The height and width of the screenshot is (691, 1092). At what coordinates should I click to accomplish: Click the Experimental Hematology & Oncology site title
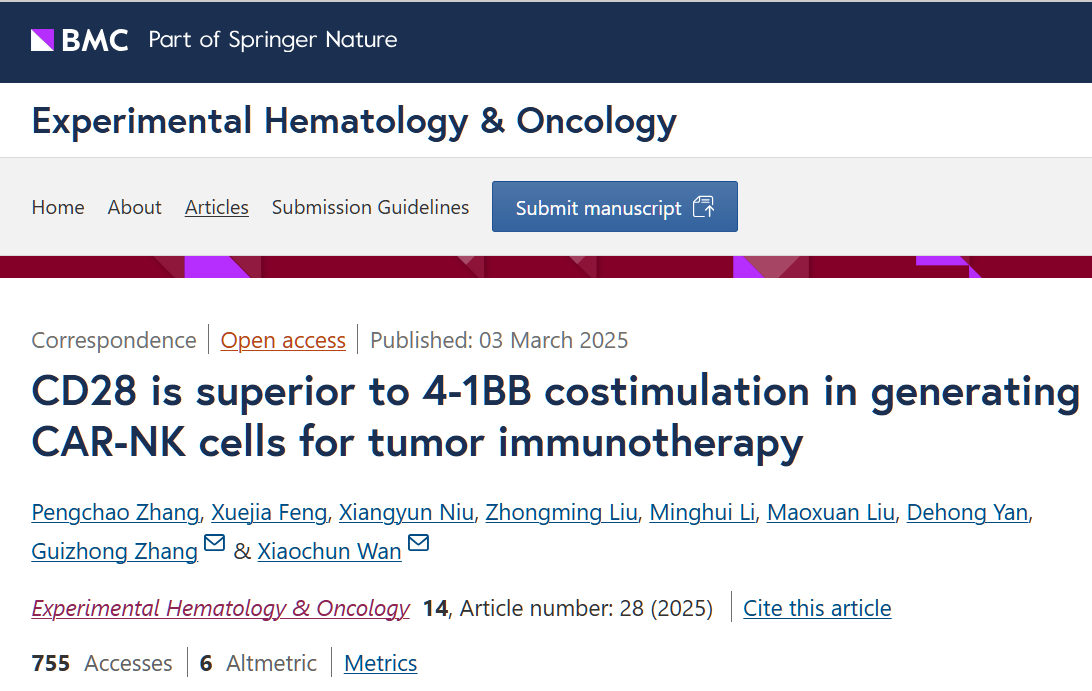coord(354,121)
